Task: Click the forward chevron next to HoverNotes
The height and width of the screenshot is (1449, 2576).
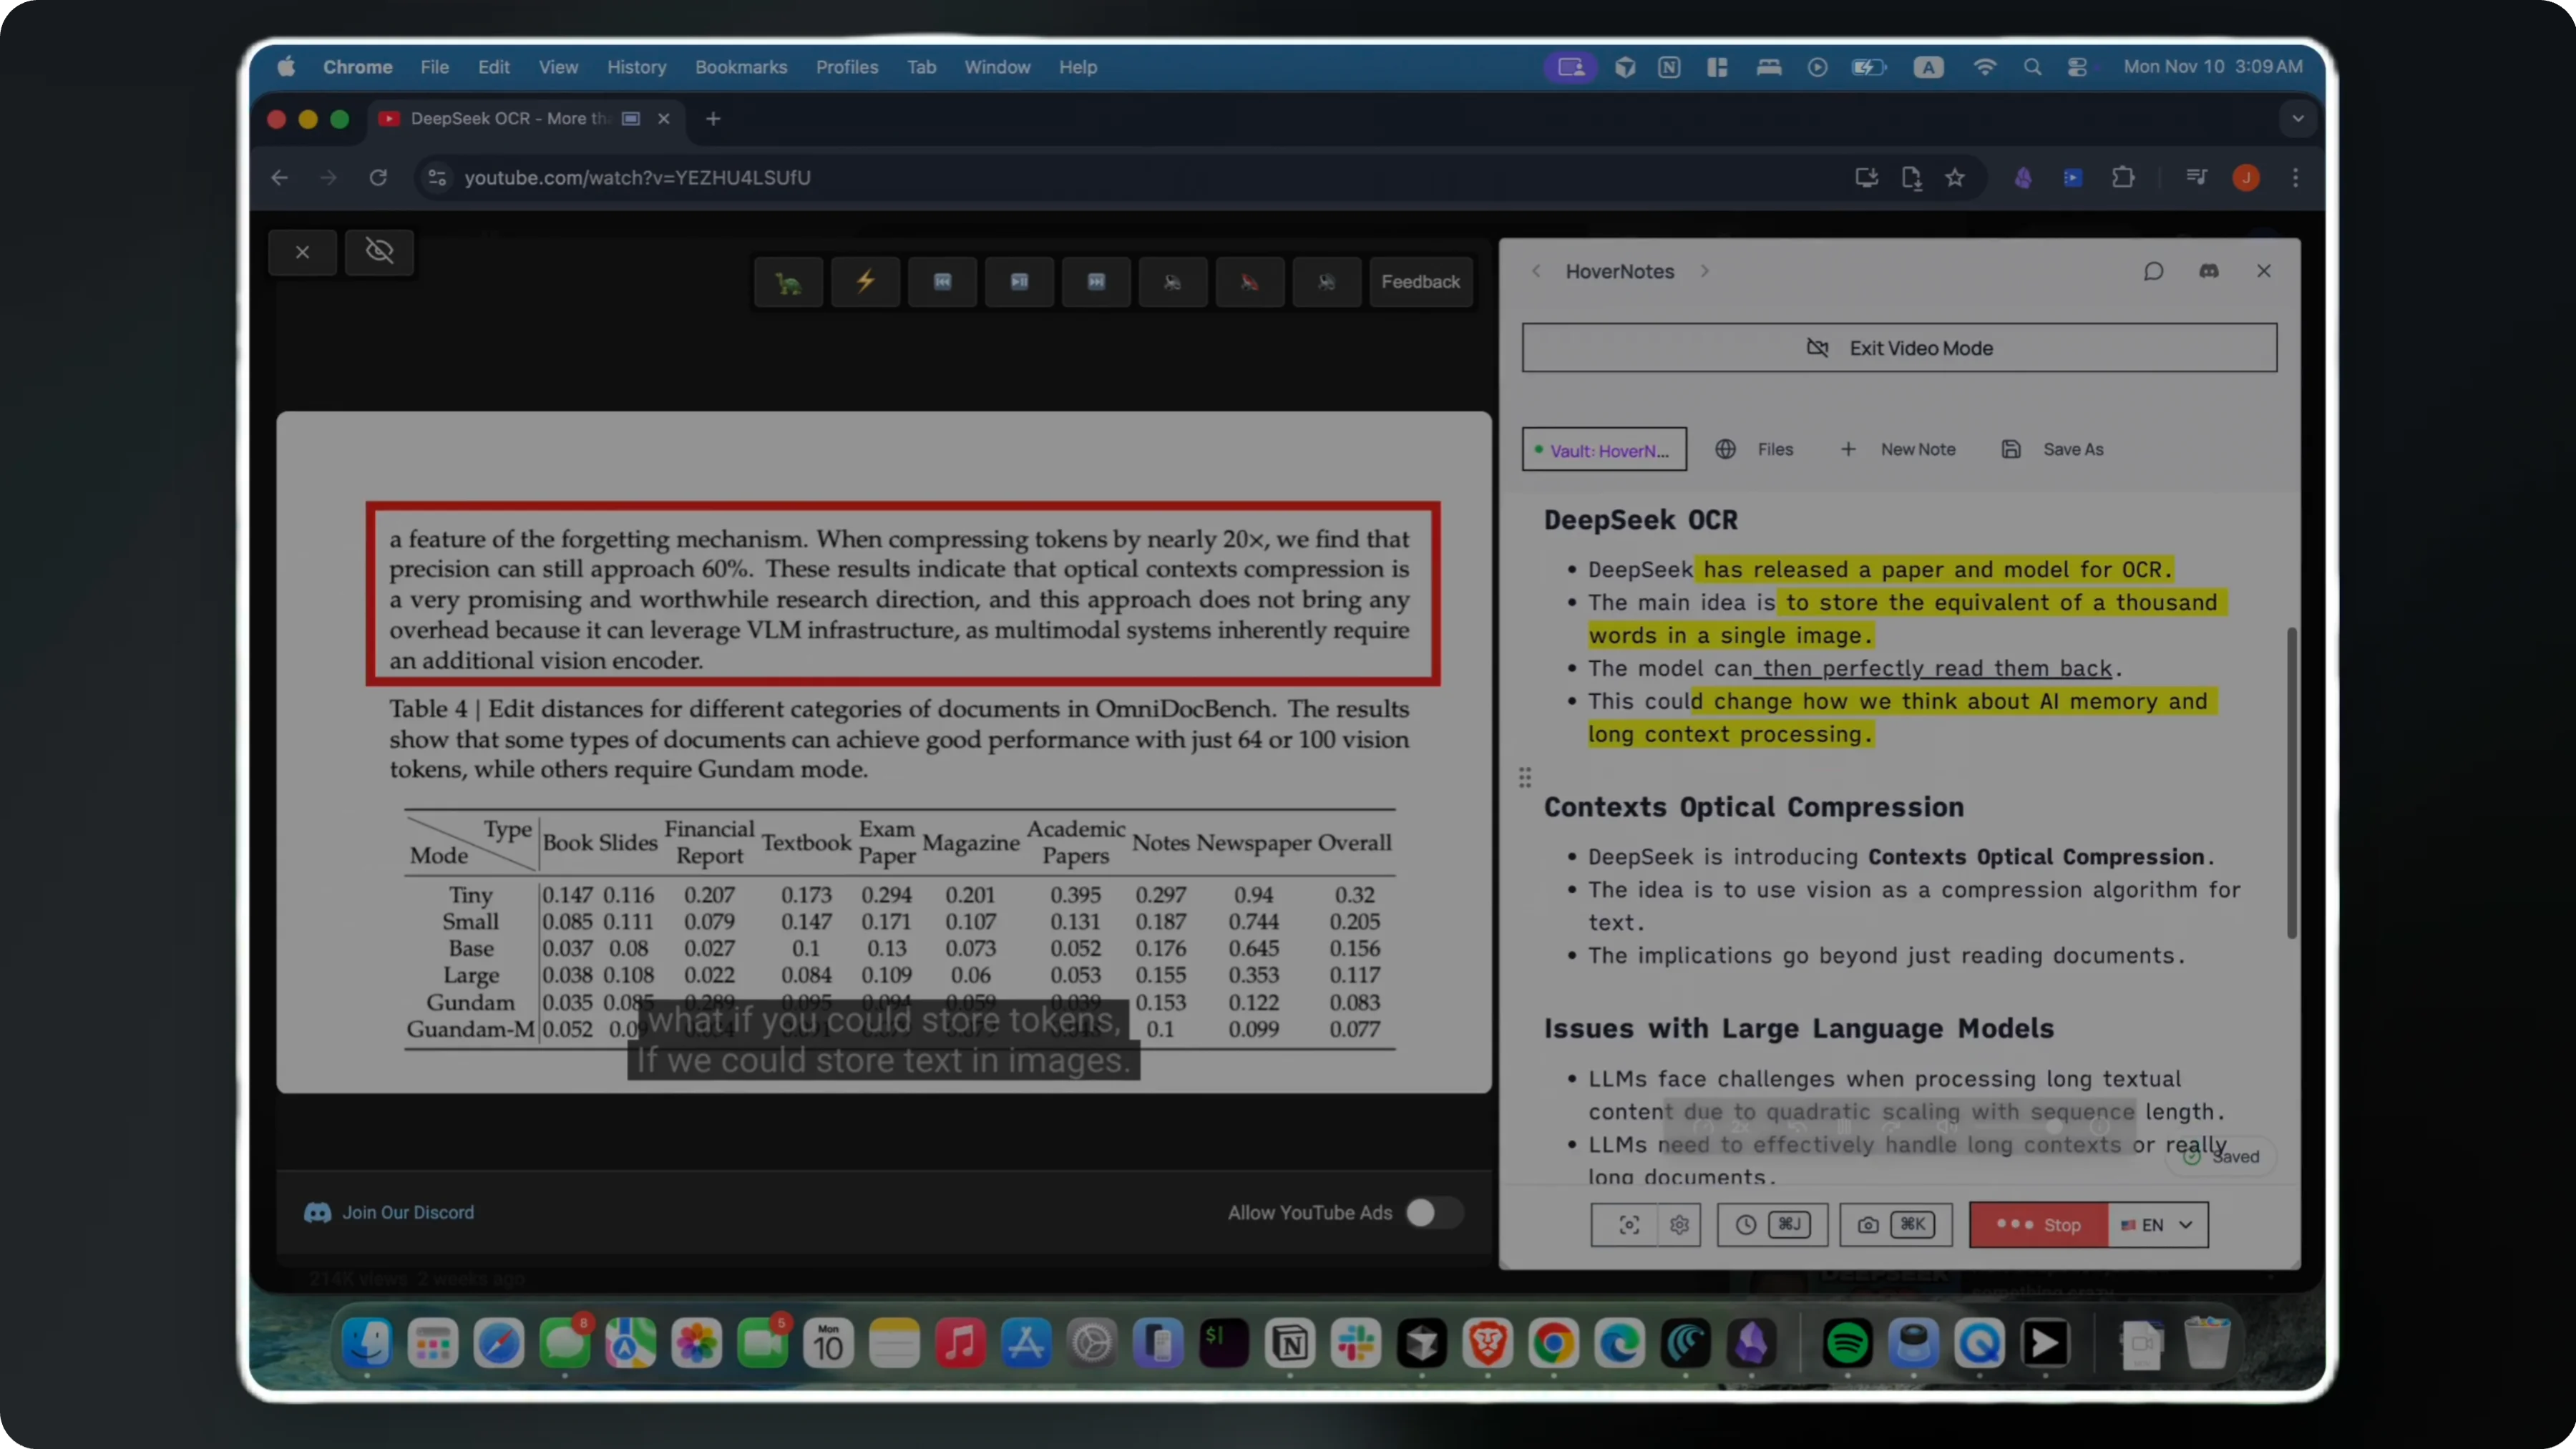Action: [x=1705, y=271]
